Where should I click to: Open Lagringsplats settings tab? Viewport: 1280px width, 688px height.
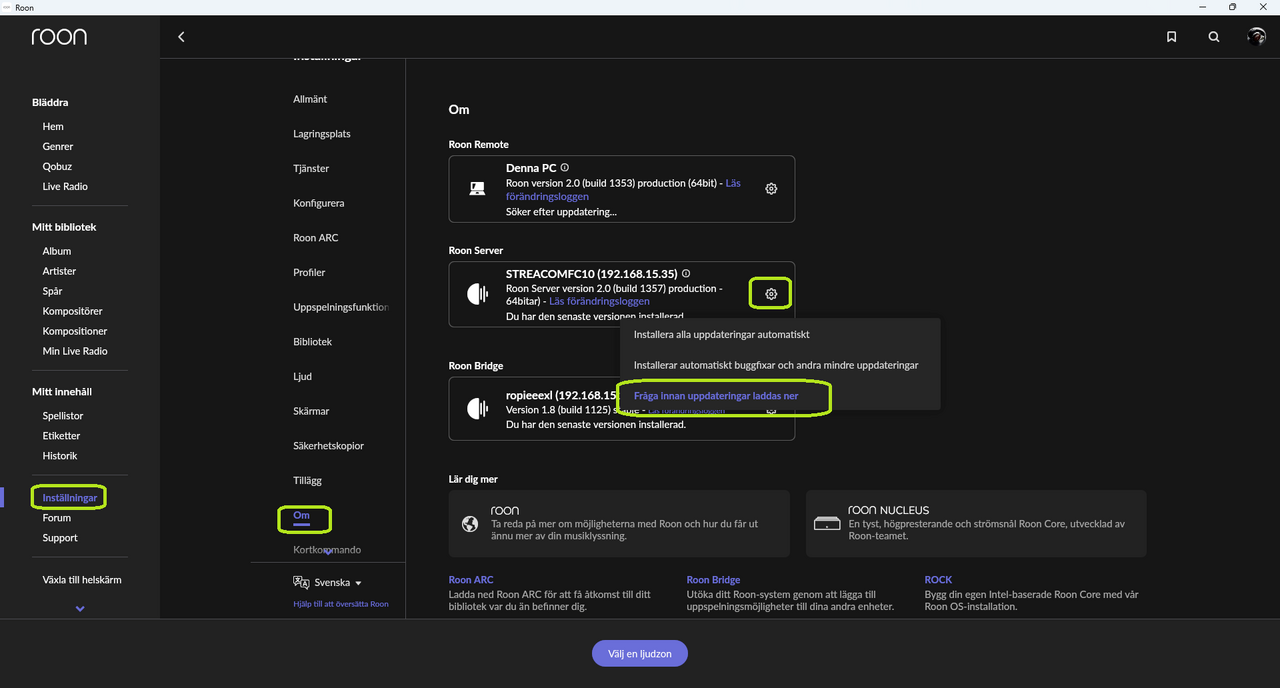[322, 134]
